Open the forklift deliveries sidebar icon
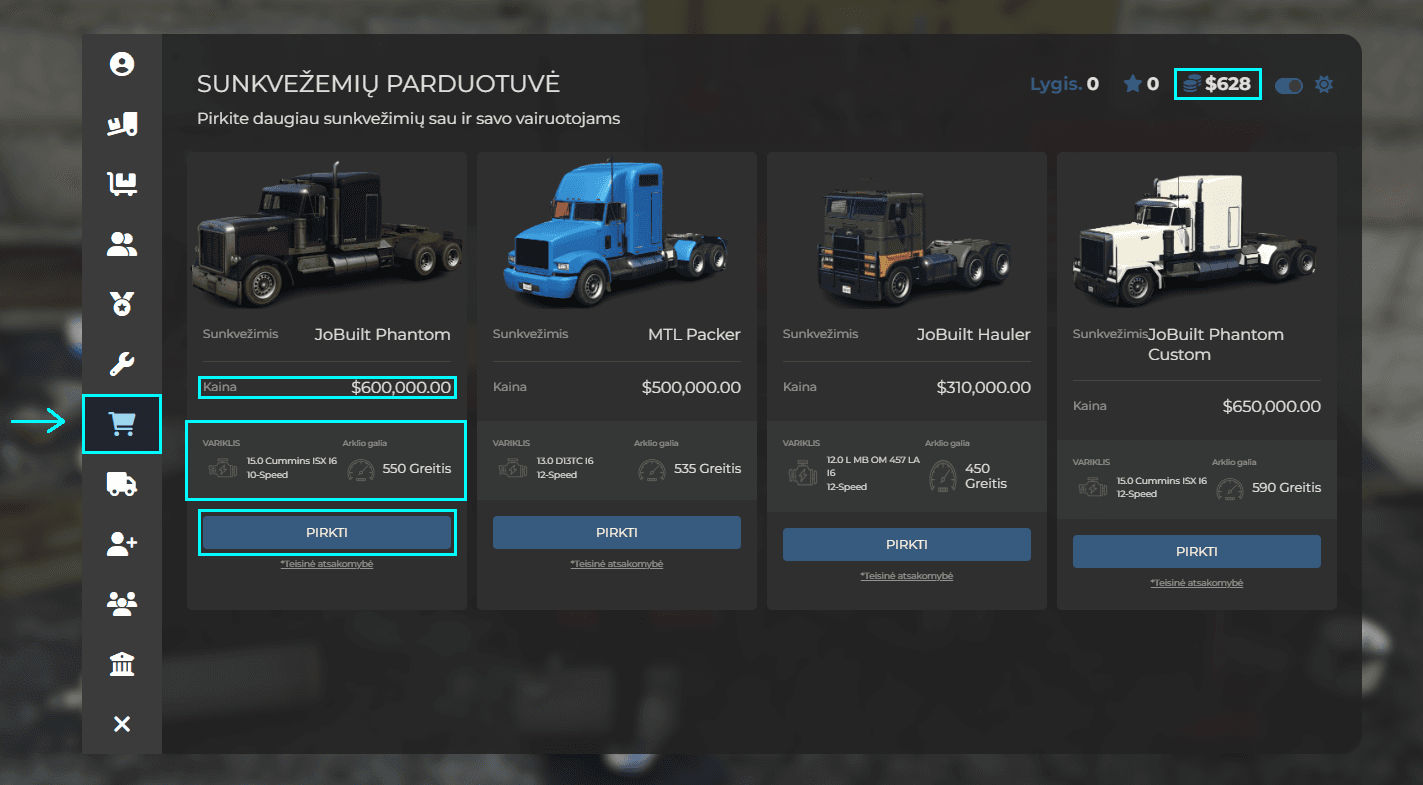The height and width of the screenshot is (785, 1423). [122, 124]
